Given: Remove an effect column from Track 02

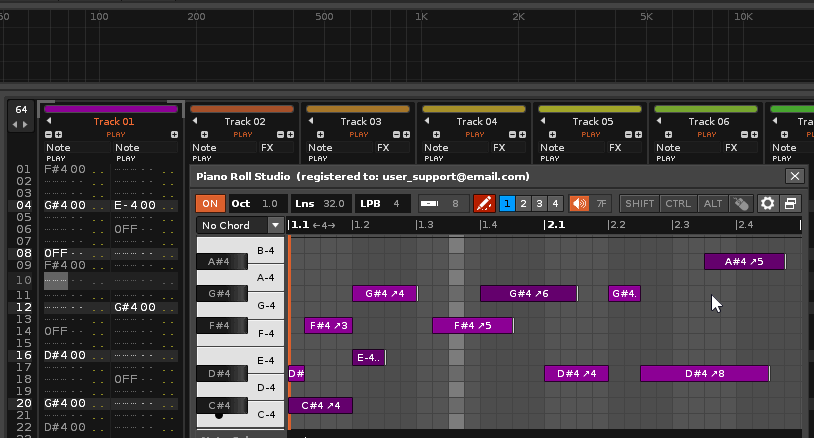Looking at the screenshot, I should pyautogui.click(x=280, y=134).
